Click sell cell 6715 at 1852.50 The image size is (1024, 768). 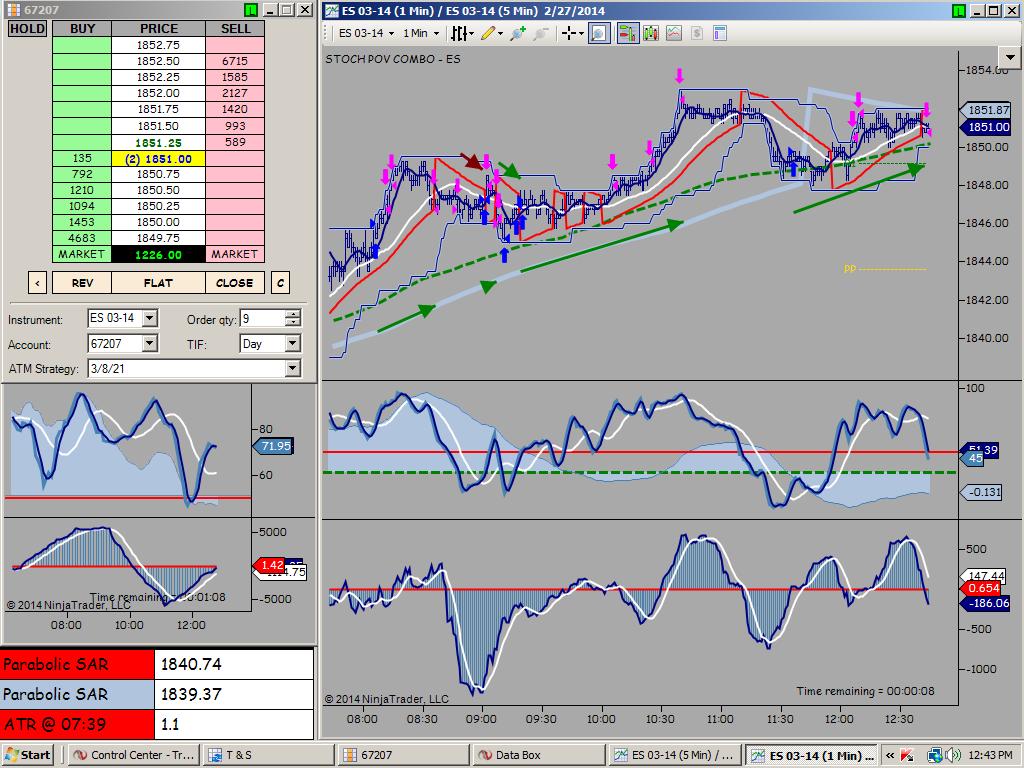click(234, 61)
